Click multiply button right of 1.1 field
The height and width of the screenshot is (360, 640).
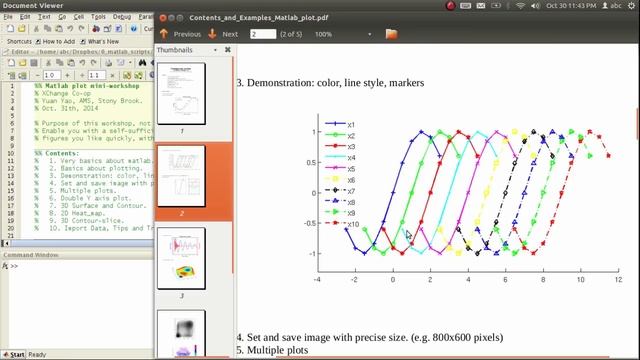point(112,76)
